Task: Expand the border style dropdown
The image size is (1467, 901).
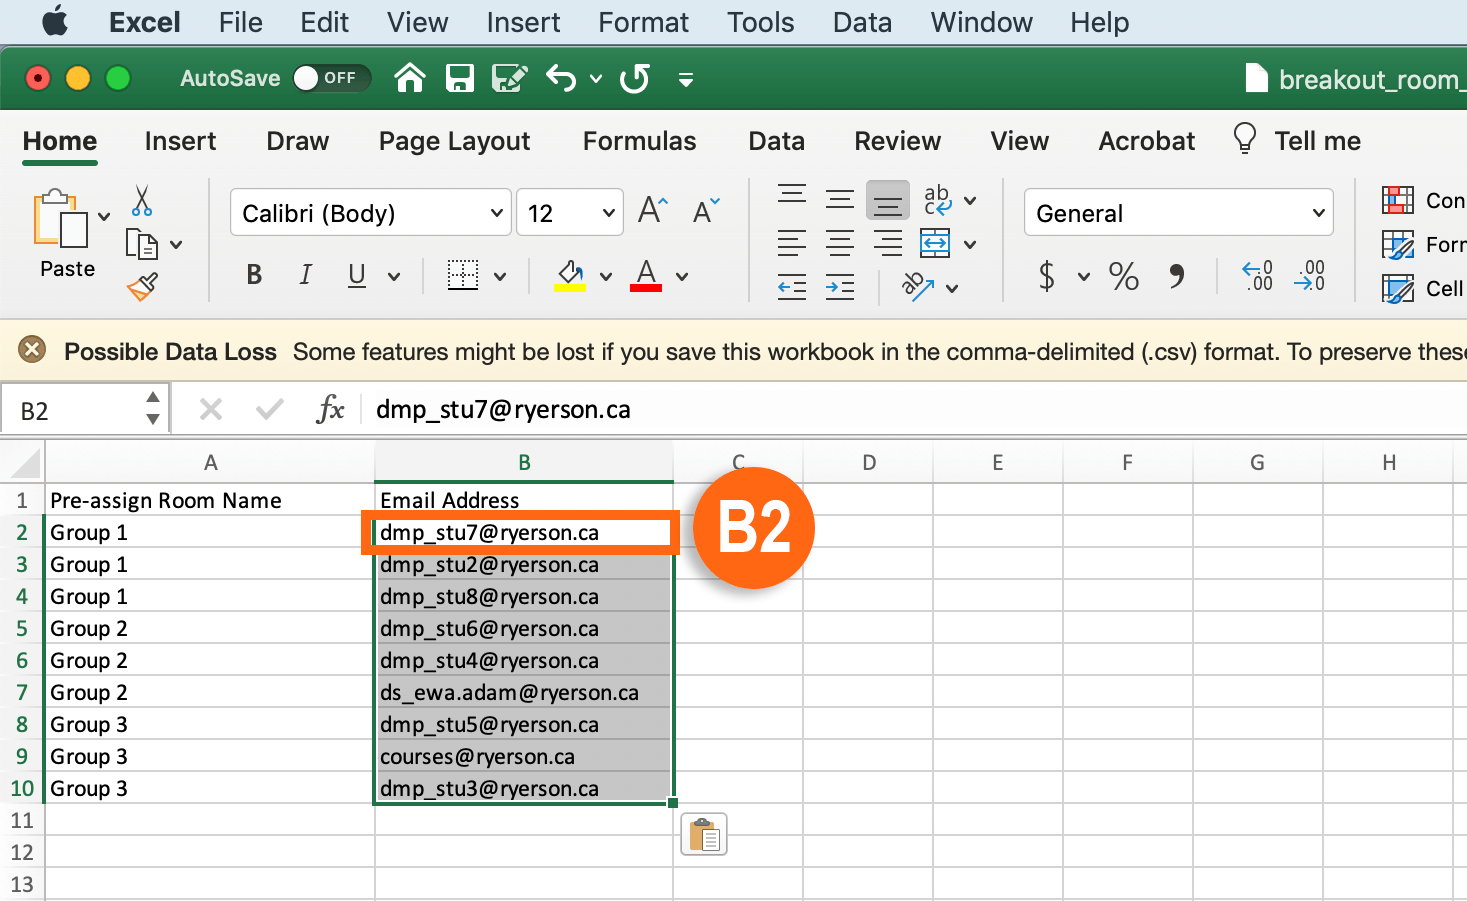Action: (x=500, y=276)
